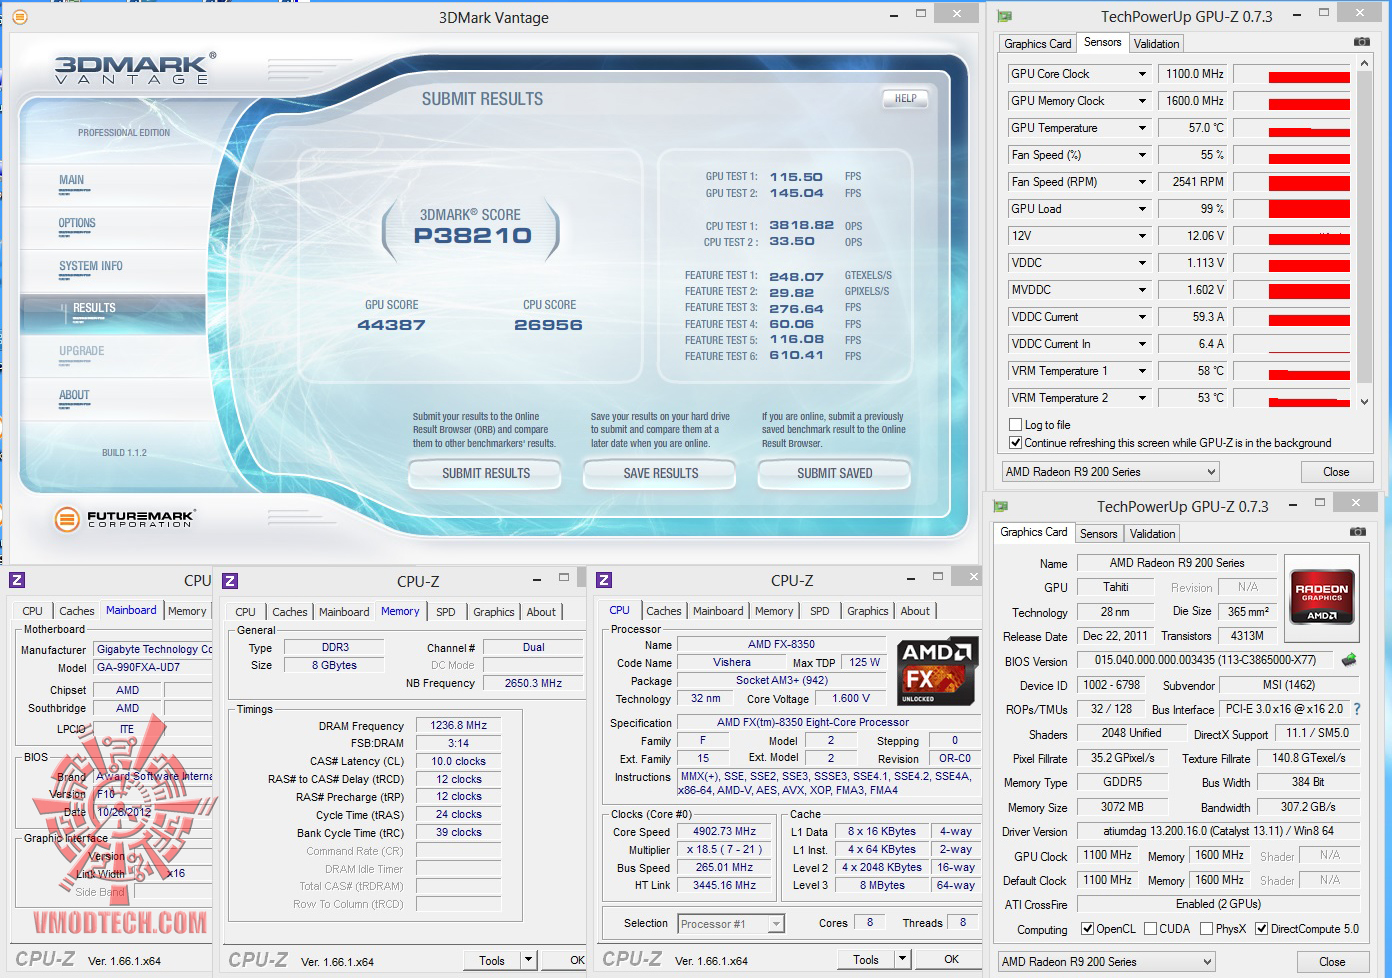Click the HELP button in 3DMark Vantage

[906, 99]
